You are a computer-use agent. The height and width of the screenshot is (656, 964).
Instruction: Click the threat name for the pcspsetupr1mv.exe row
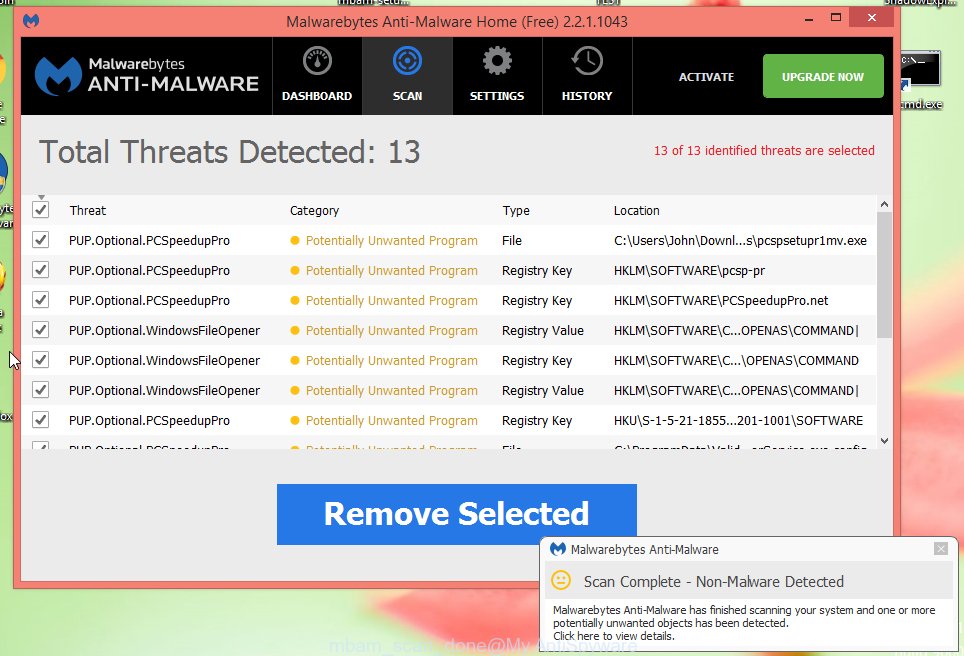(149, 240)
